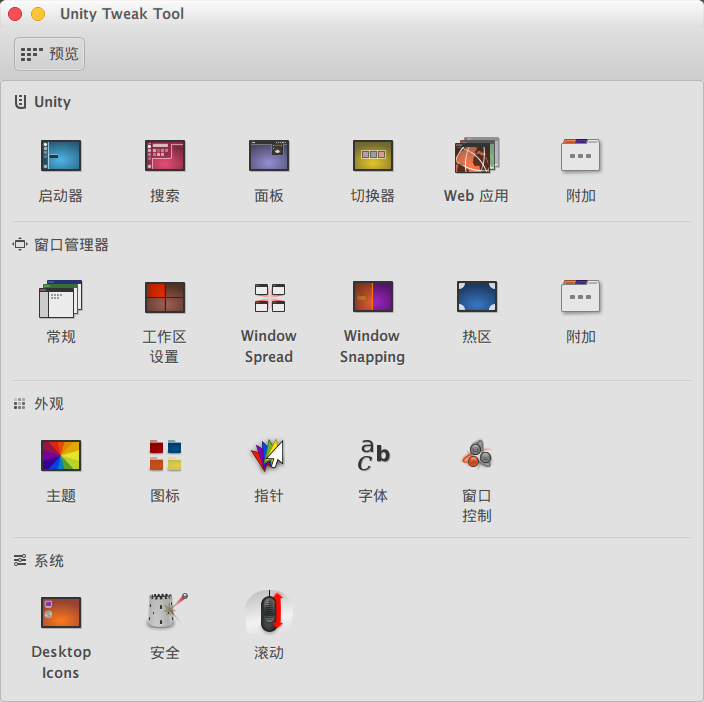This screenshot has height=702, width=704.
Task: Open the 滚动 scrolling settings icon
Action: (x=268, y=611)
